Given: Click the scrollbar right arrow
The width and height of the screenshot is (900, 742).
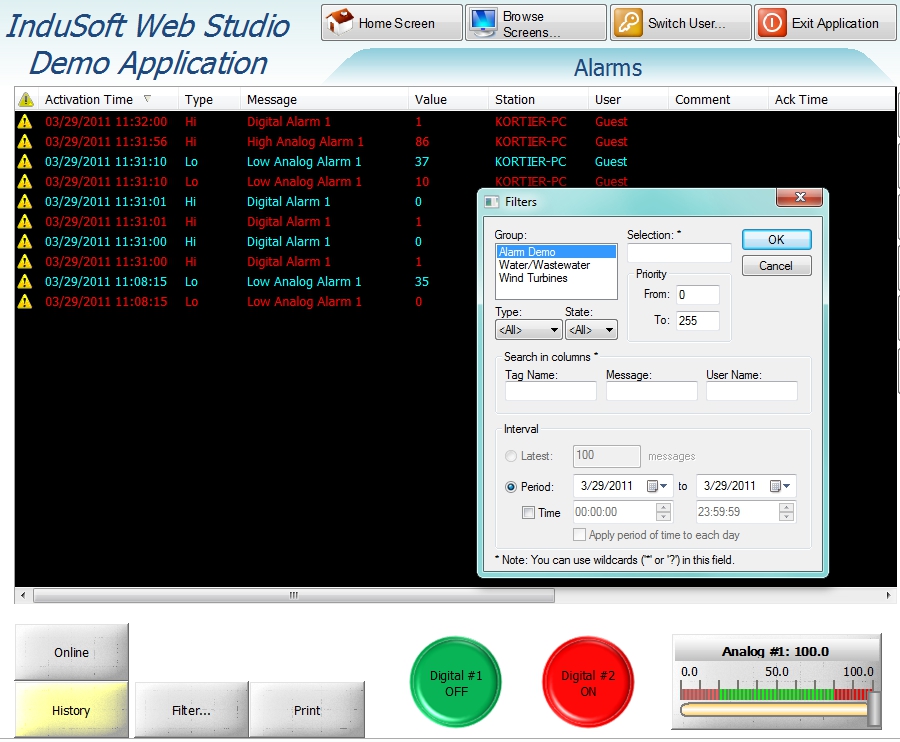Looking at the screenshot, I should coord(888,595).
